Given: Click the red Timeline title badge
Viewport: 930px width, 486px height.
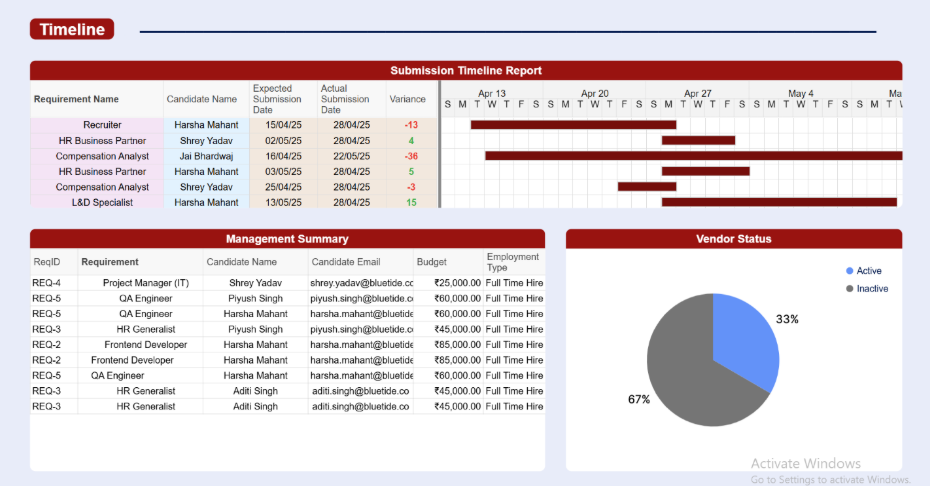Looking at the screenshot, I should pos(72,30).
